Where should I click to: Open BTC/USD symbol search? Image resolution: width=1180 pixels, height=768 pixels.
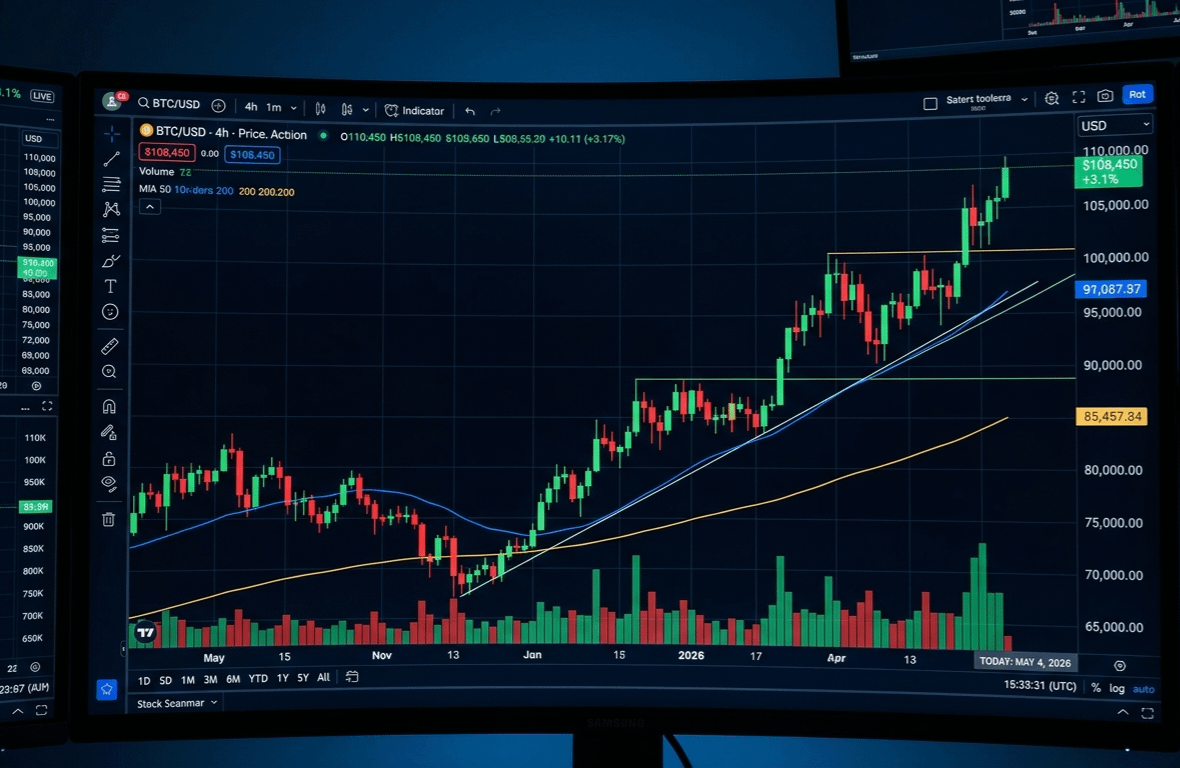coord(169,104)
